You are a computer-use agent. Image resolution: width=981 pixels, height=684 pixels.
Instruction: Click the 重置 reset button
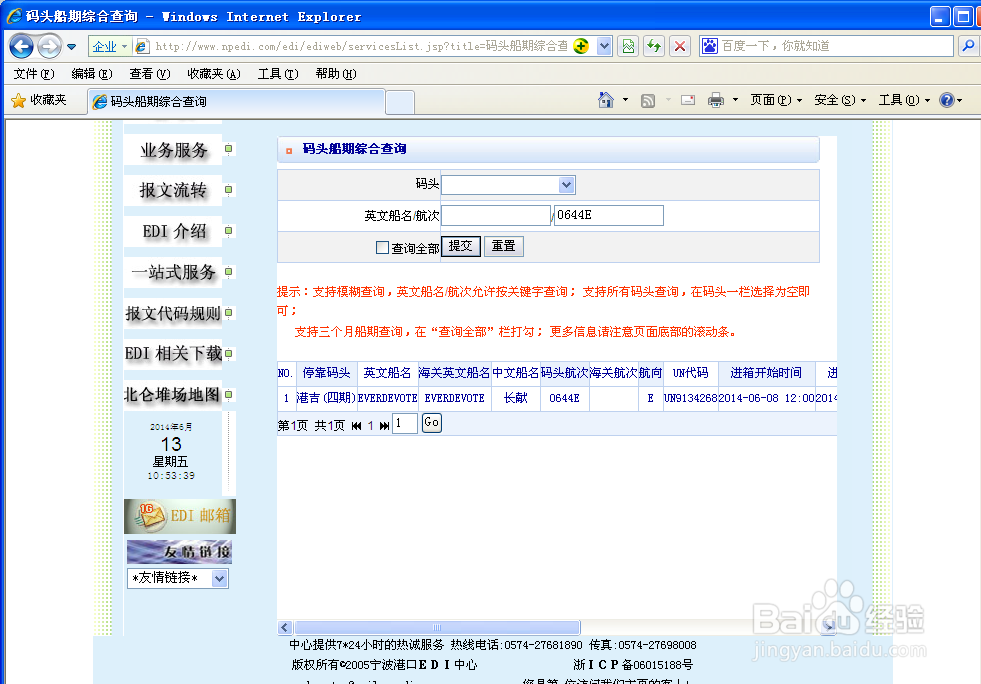[504, 246]
